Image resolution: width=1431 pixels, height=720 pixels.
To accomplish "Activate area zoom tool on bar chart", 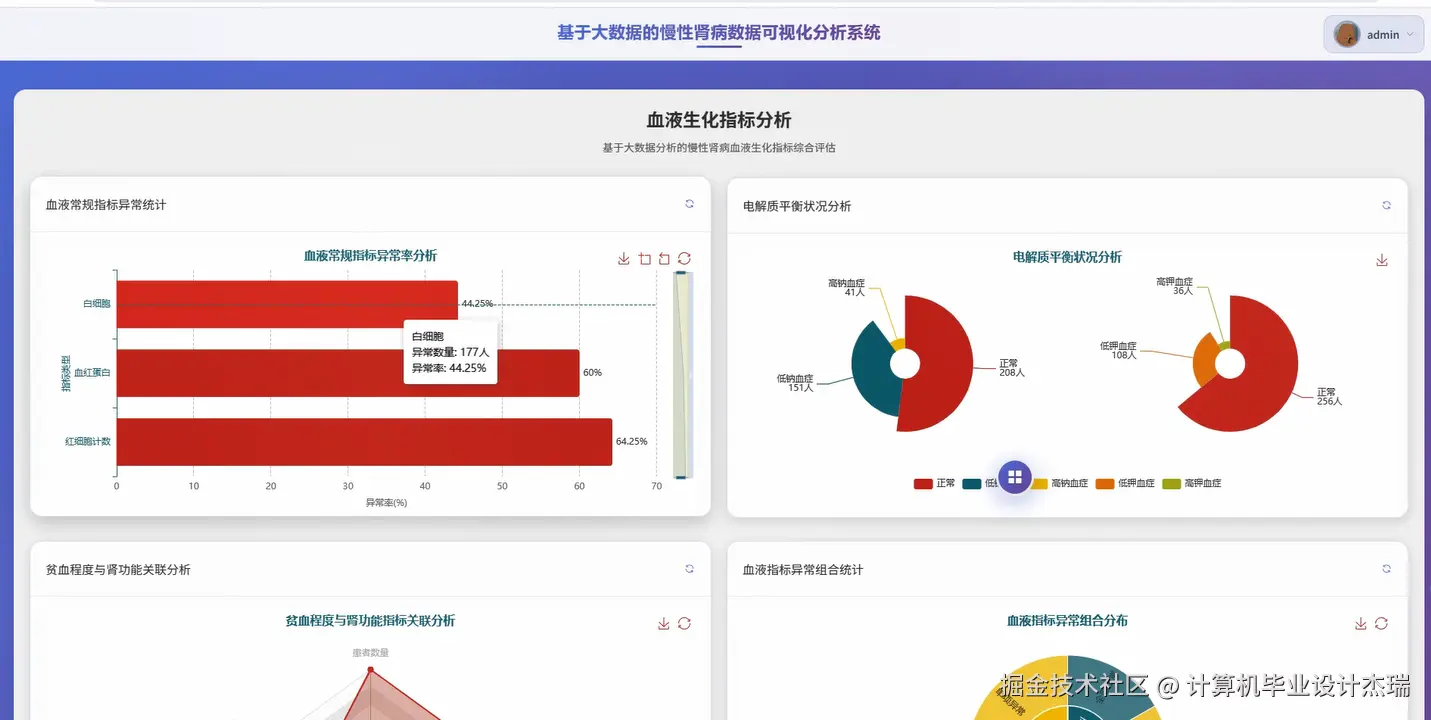I will tap(645, 259).
